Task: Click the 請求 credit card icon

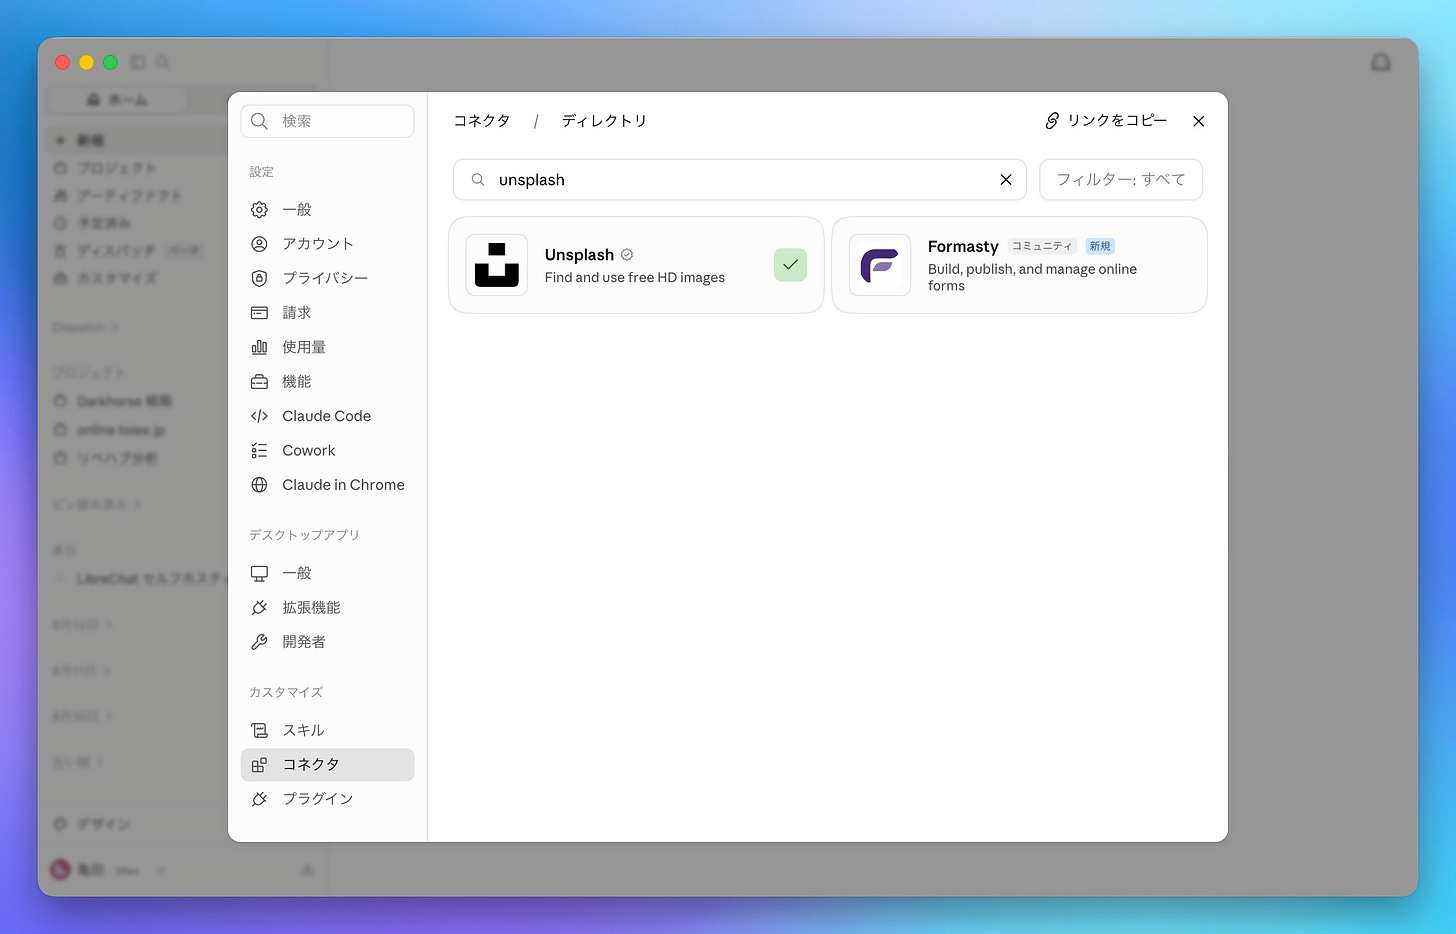Action: (x=259, y=313)
